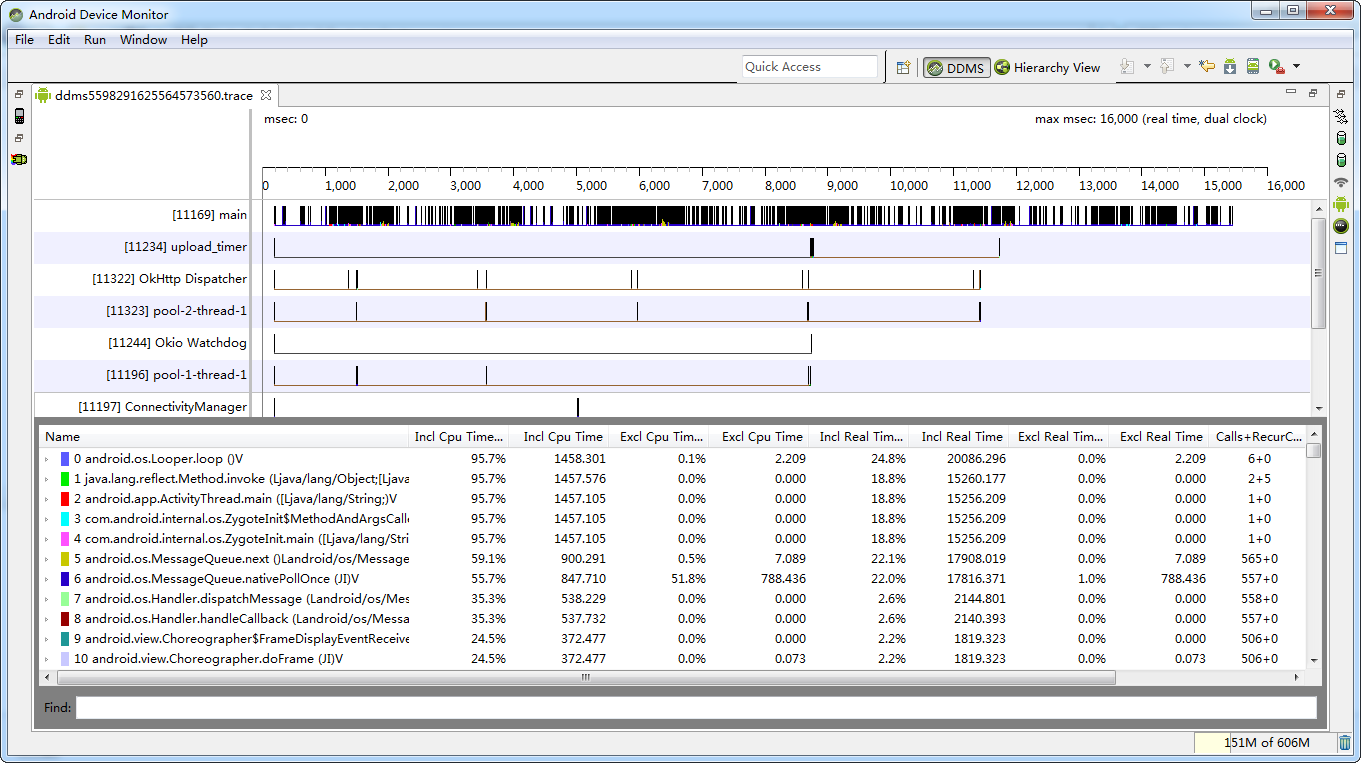Click the Quick Access search box

coord(810,67)
